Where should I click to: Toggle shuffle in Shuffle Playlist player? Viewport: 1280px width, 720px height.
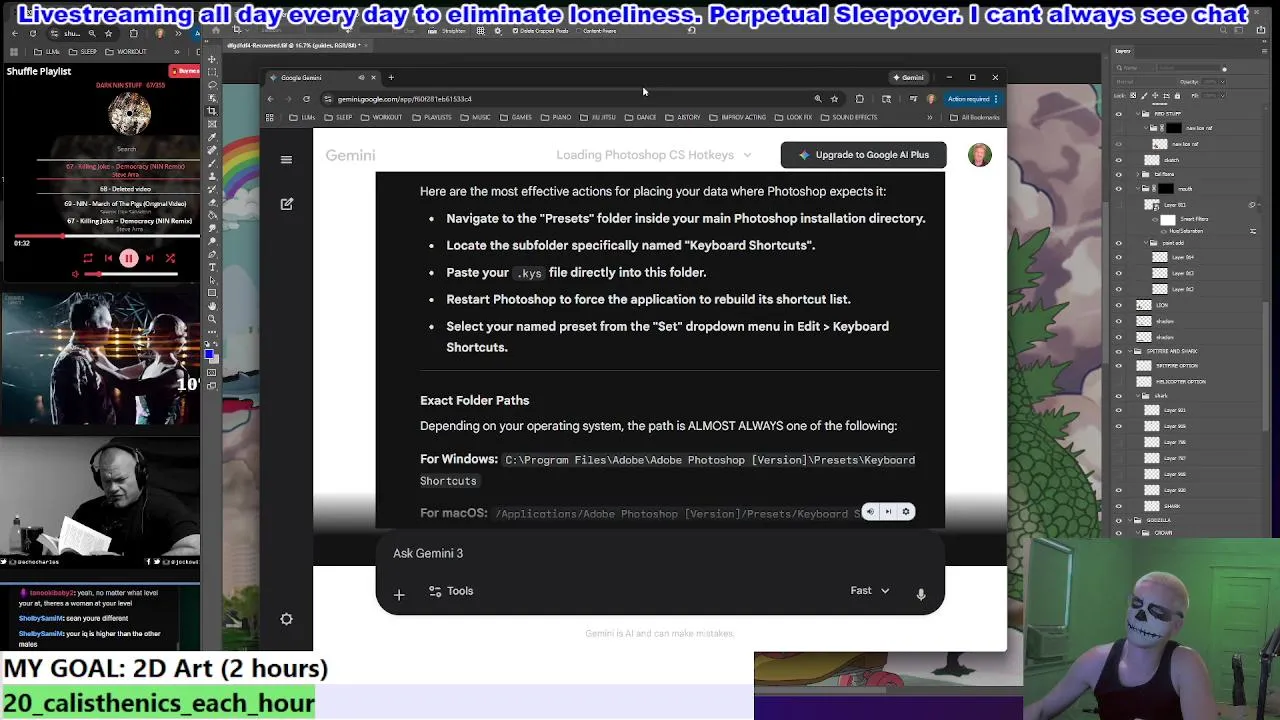[170, 258]
